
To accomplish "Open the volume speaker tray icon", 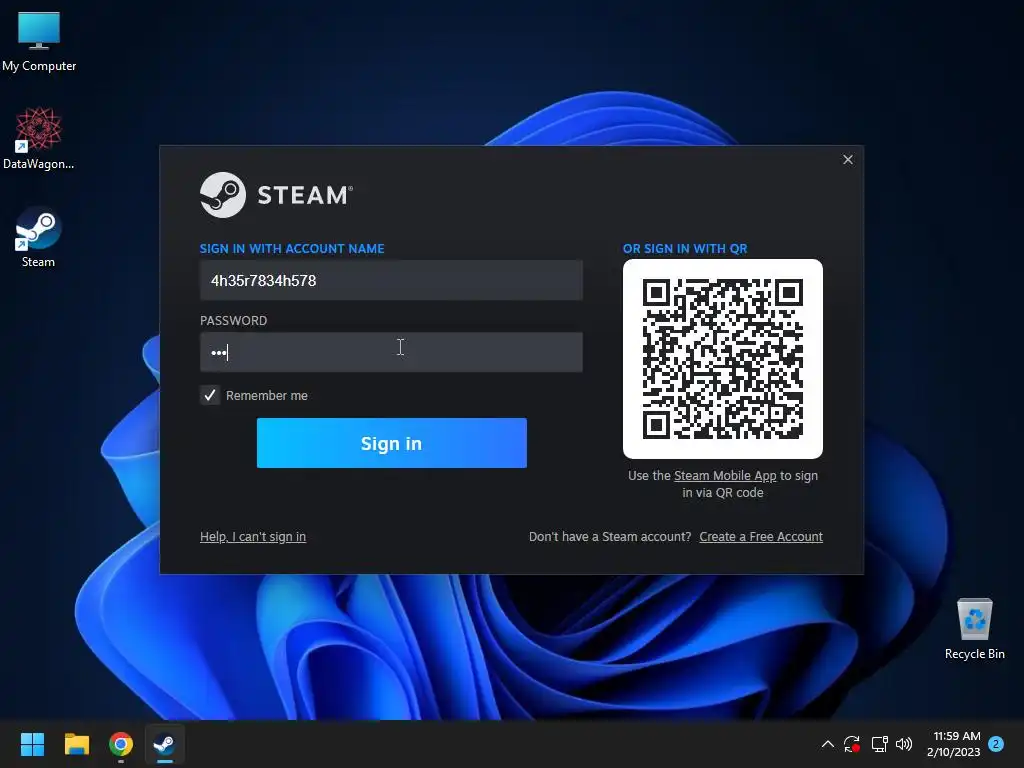I will tap(904, 744).
